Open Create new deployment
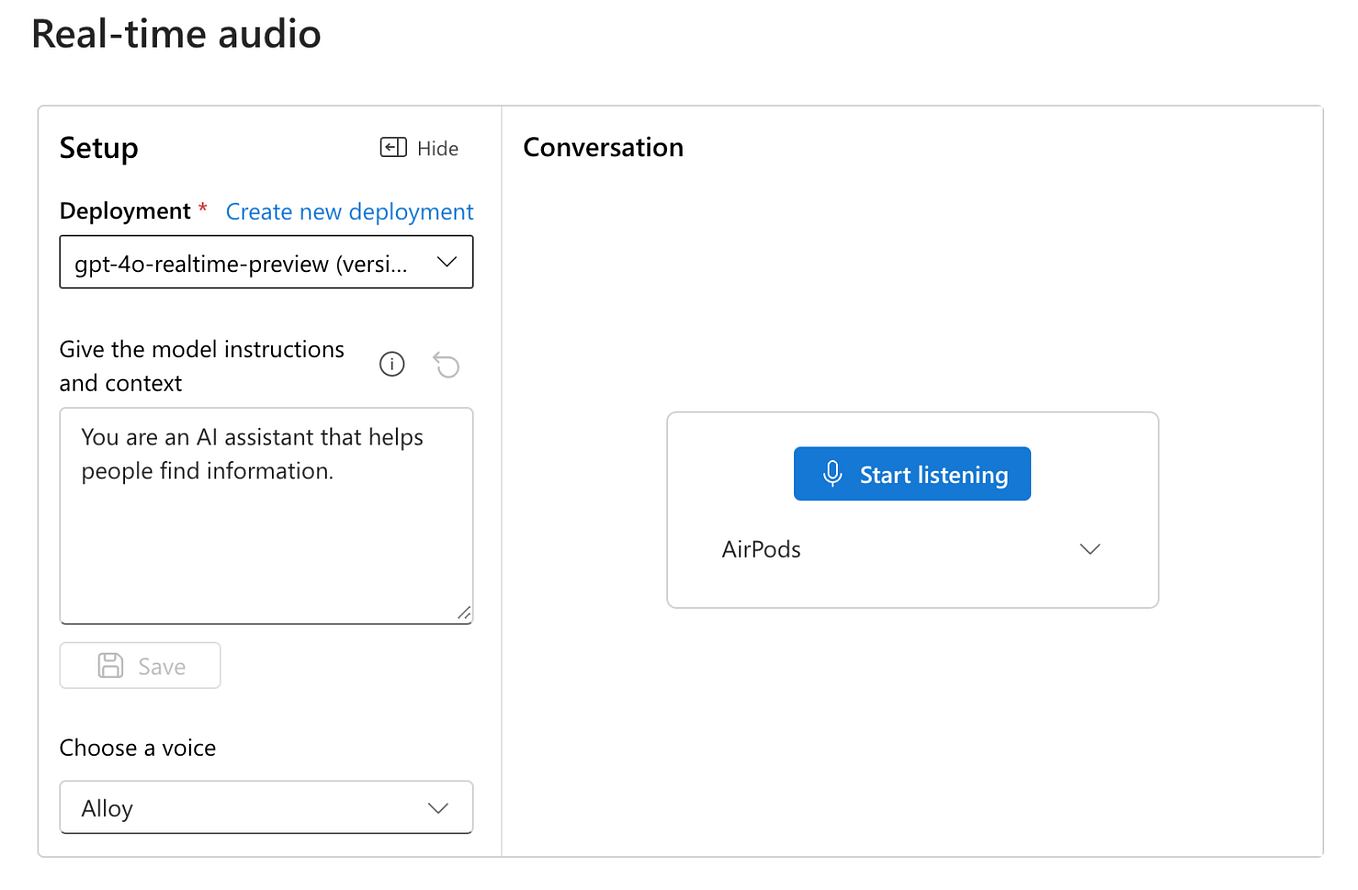 click(349, 211)
